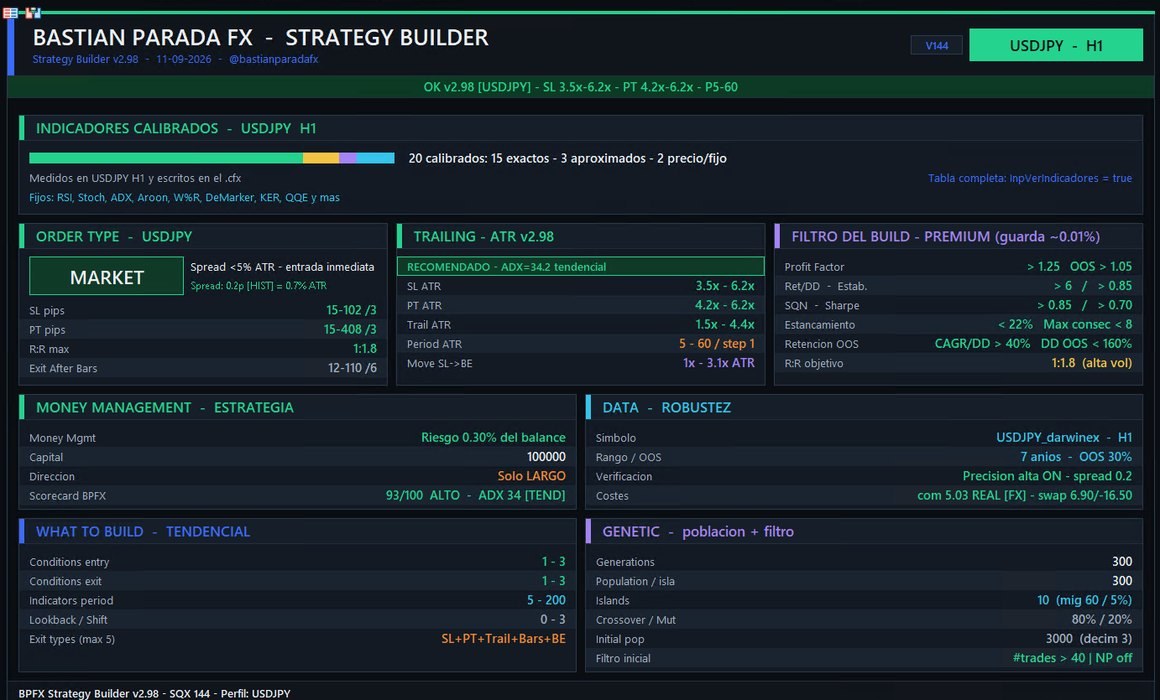The image size is (1160, 700).
Task: Click Indicators period value 5 - 200
Action: [x=546, y=600]
